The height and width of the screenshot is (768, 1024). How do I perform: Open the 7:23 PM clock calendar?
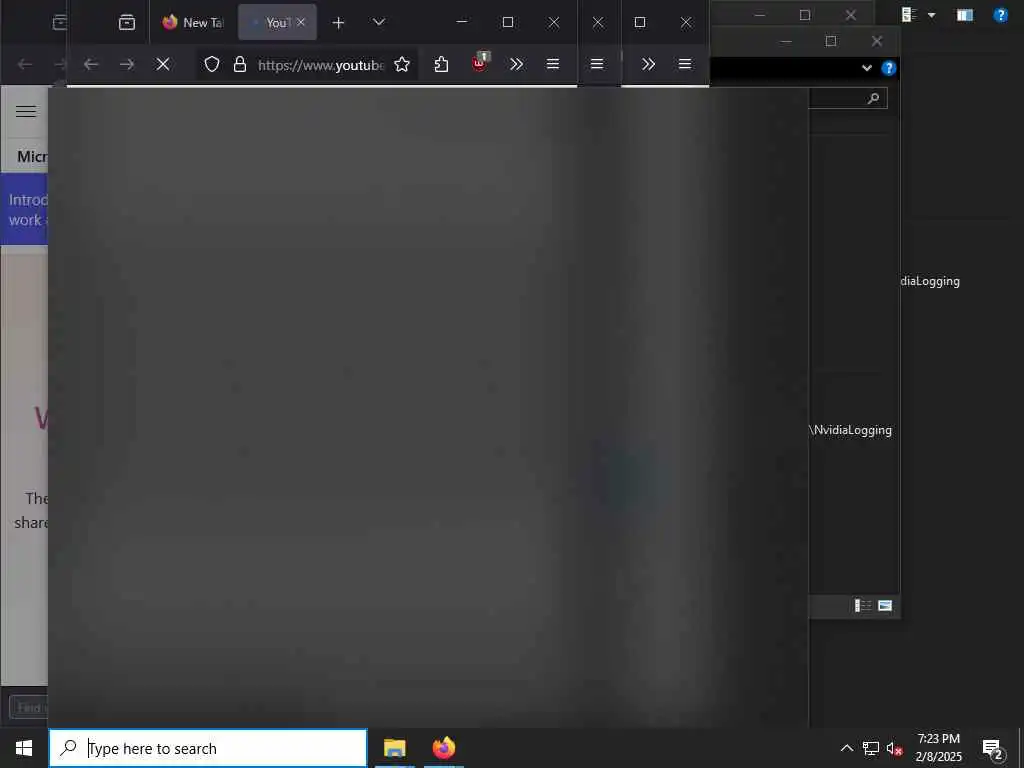(938, 748)
